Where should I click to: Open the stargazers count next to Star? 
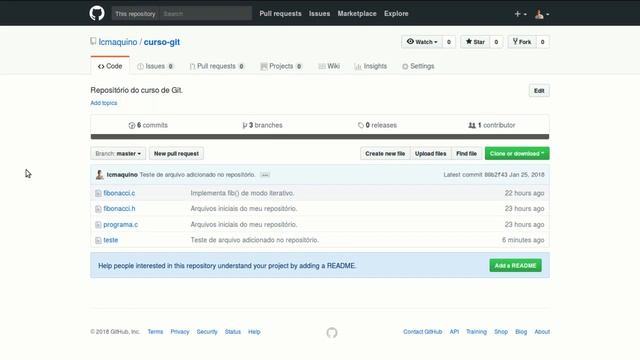pyautogui.click(x=496, y=42)
